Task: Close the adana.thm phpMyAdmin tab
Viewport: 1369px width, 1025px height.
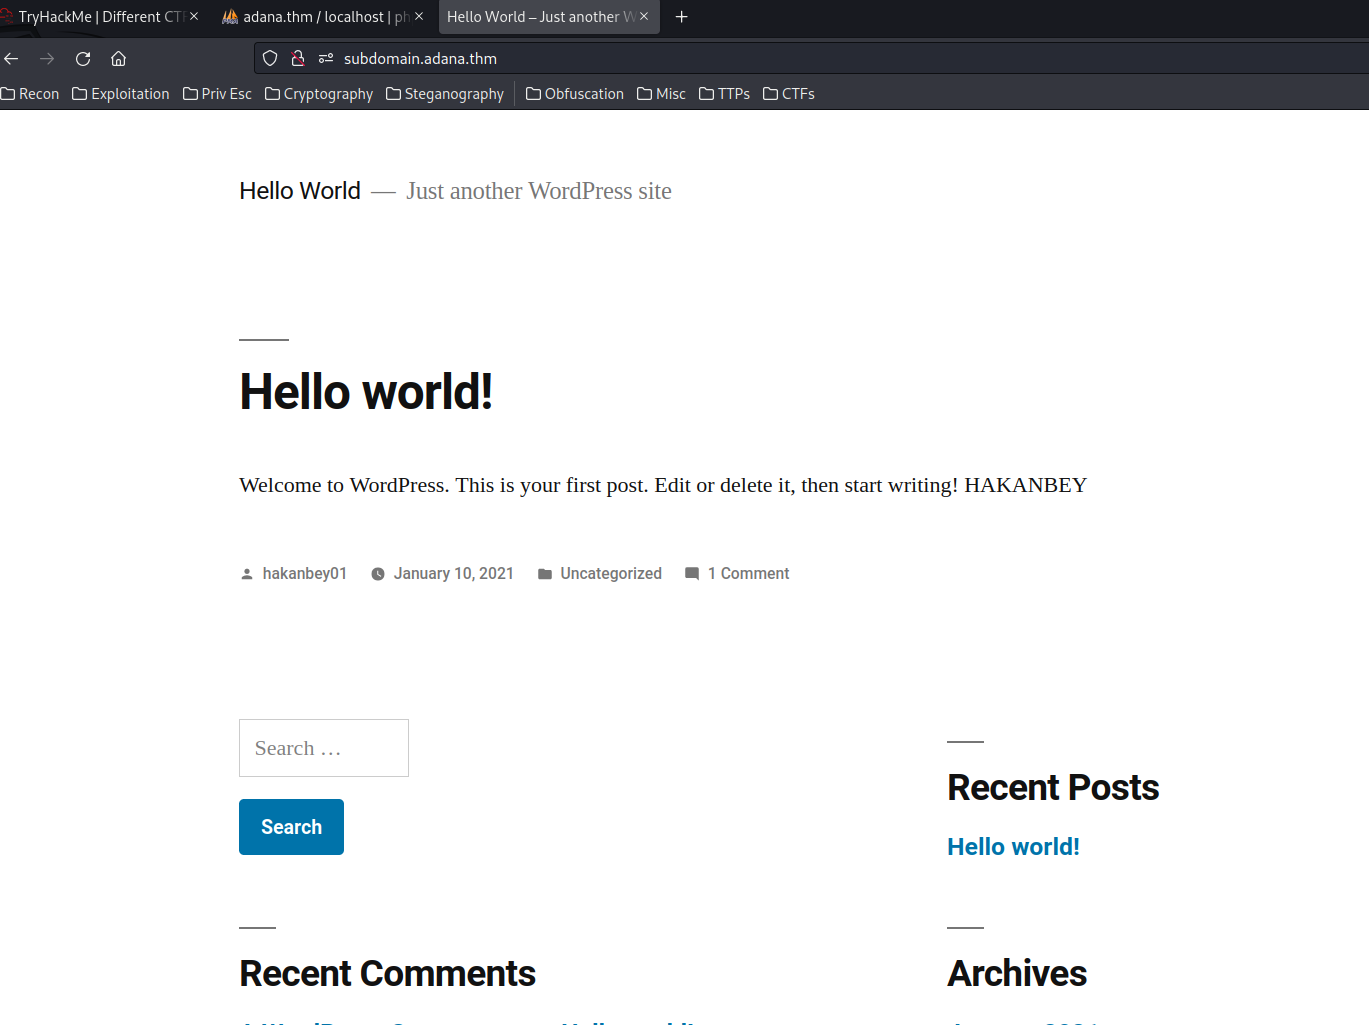Action: tap(419, 17)
